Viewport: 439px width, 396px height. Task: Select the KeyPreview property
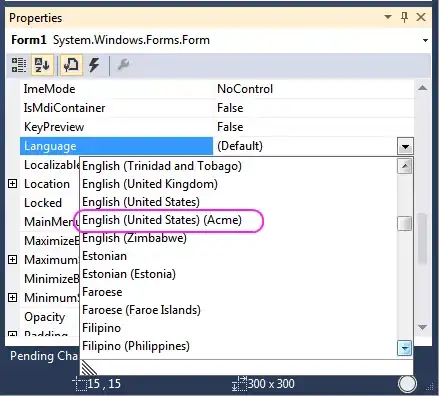pos(54,127)
